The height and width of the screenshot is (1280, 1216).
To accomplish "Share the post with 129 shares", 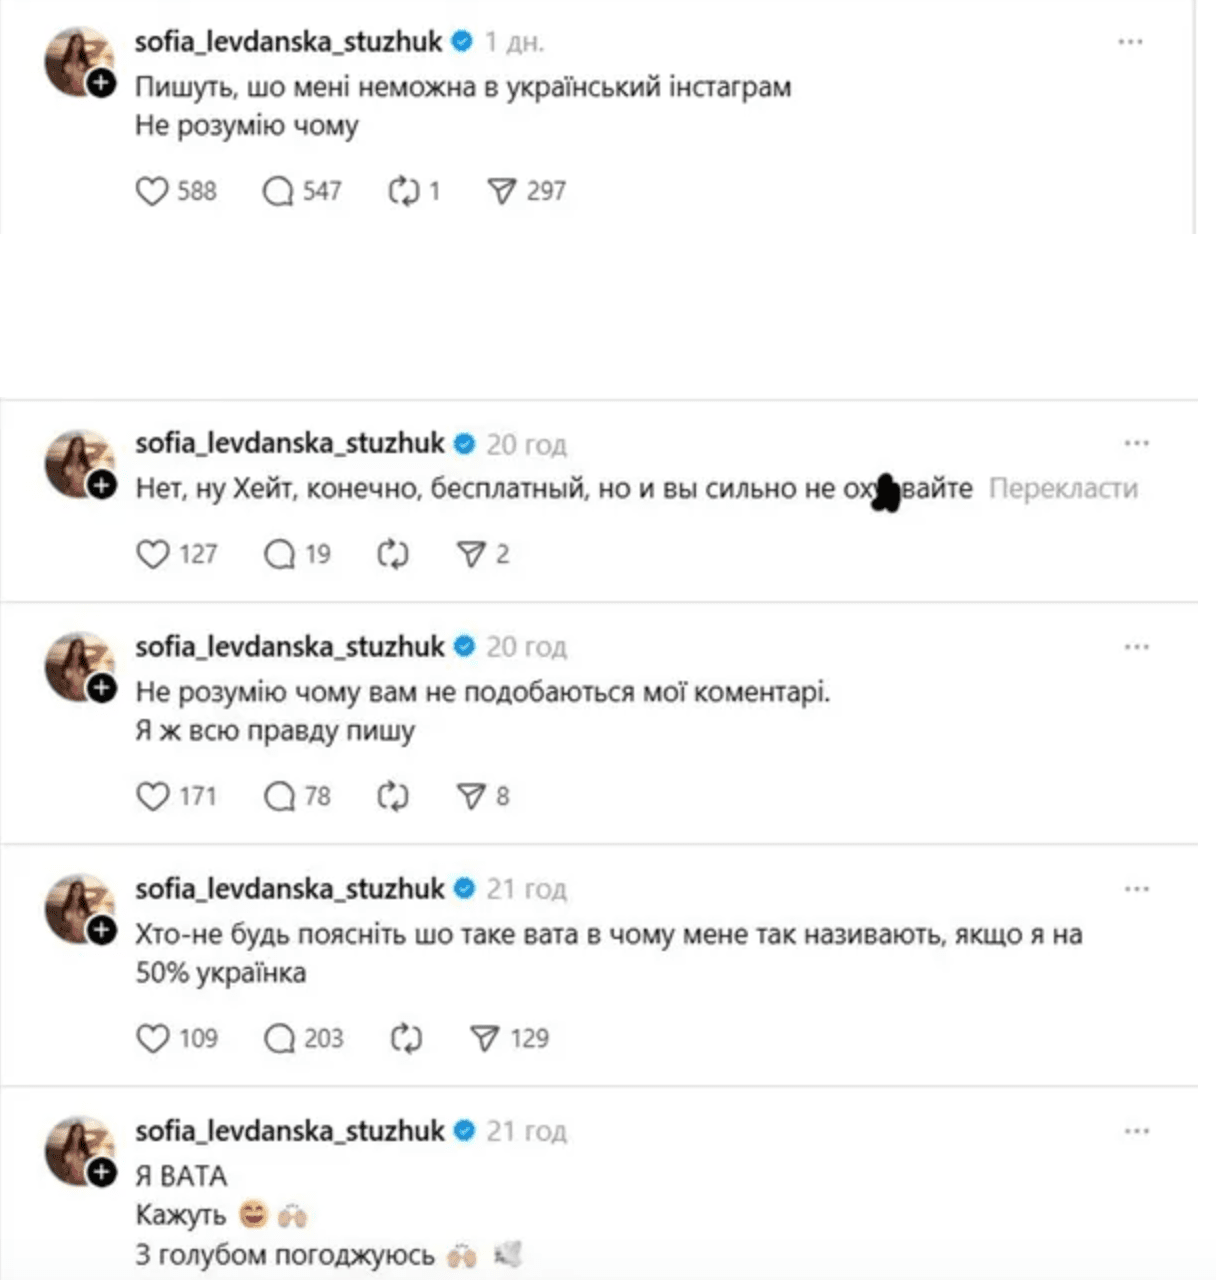I will pos(484,1039).
